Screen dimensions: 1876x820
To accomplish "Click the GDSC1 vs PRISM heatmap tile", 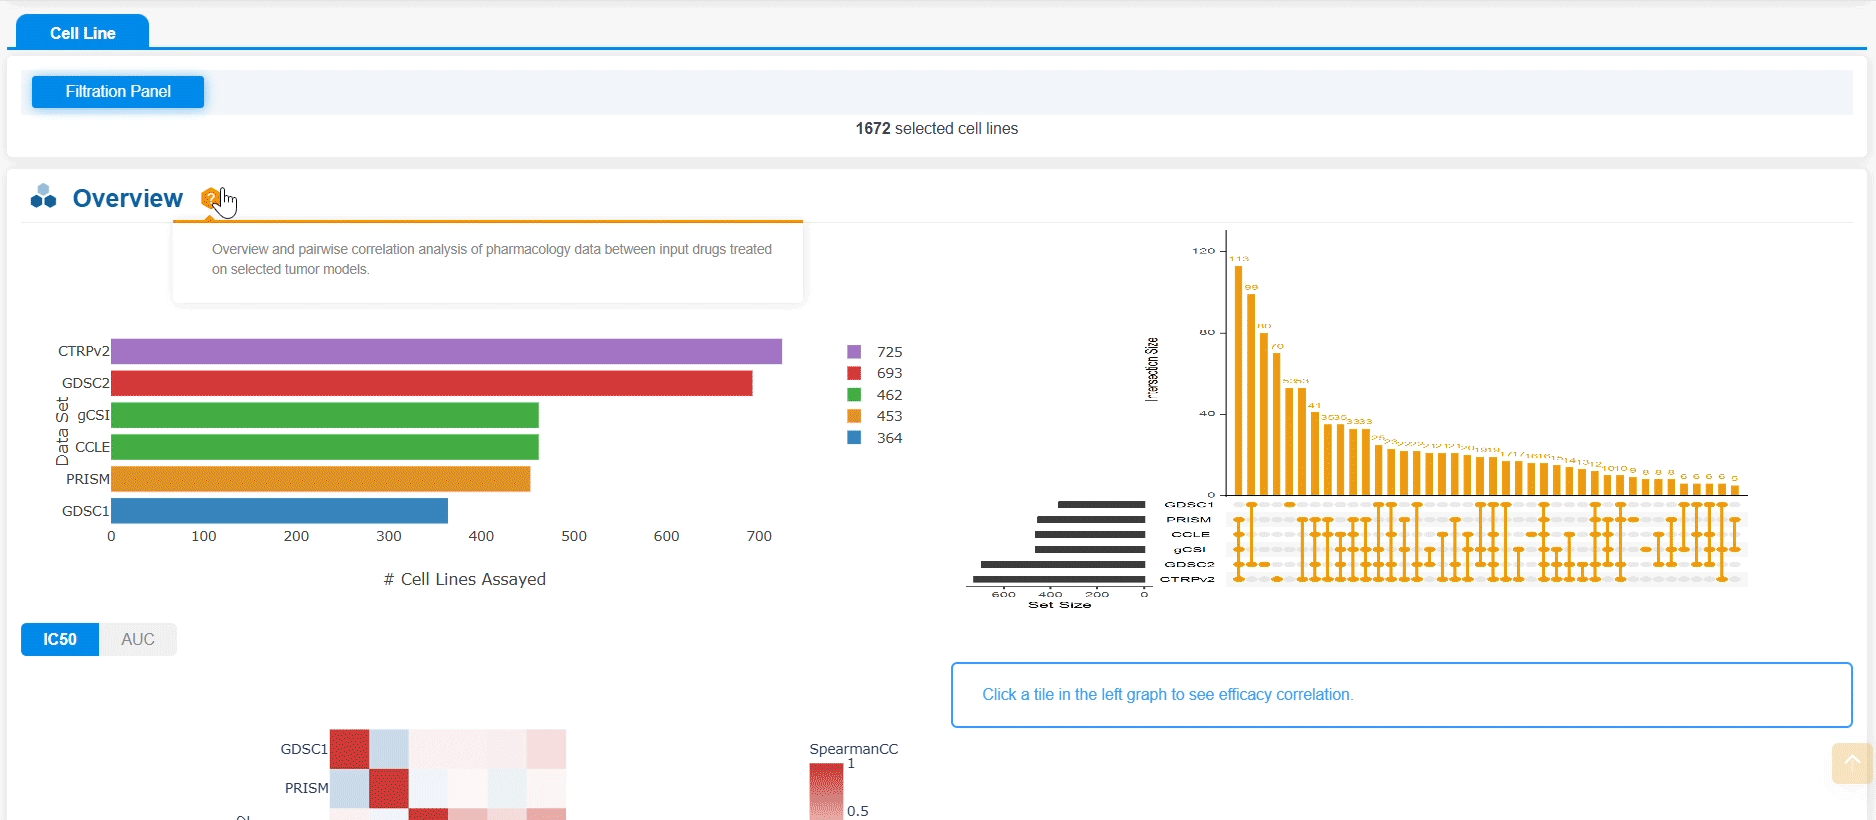I will (x=389, y=749).
